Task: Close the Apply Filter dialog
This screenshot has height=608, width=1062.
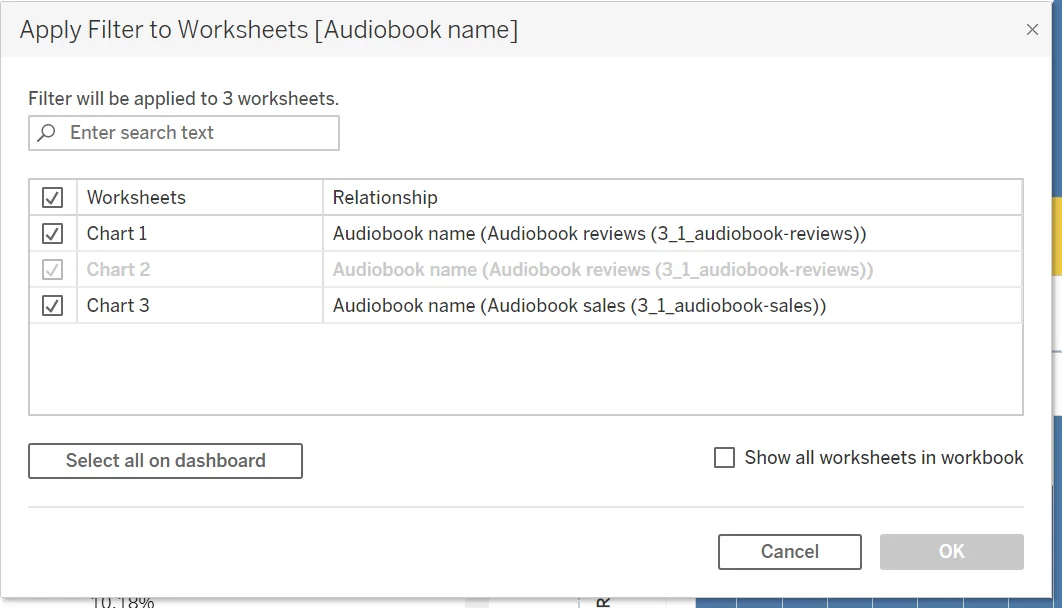Action: [x=1032, y=30]
